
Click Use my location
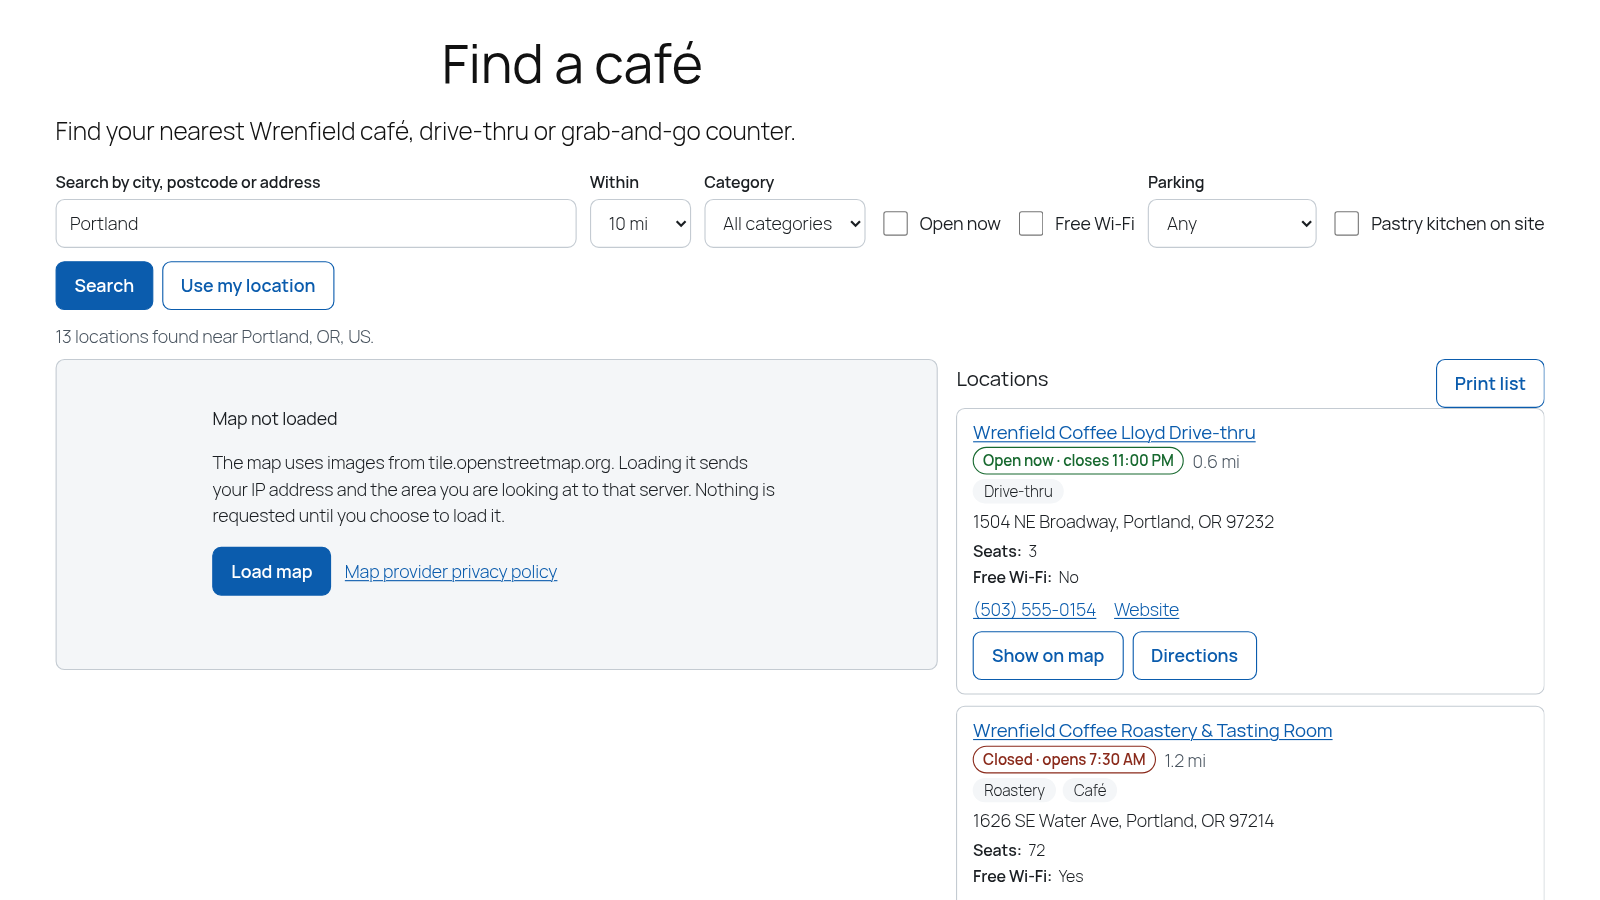(248, 286)
